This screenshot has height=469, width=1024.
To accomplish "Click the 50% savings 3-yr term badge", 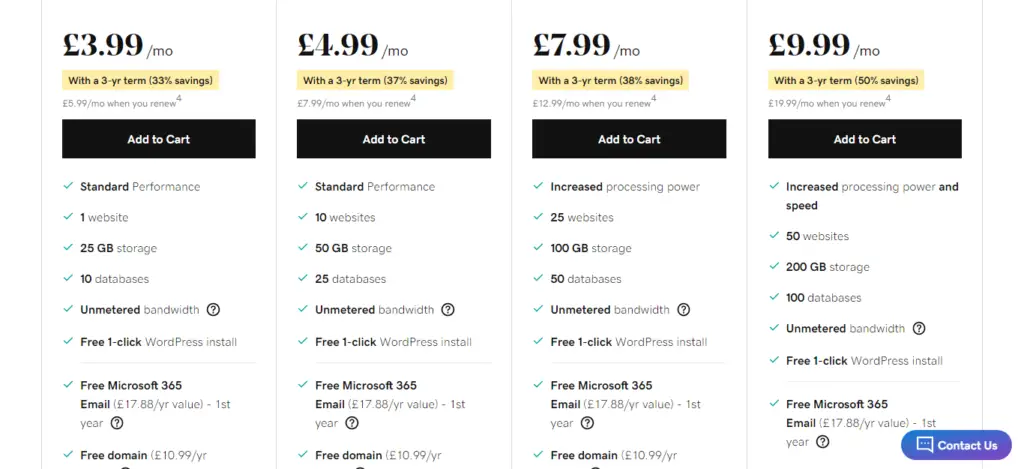I will tap(846, 80).
